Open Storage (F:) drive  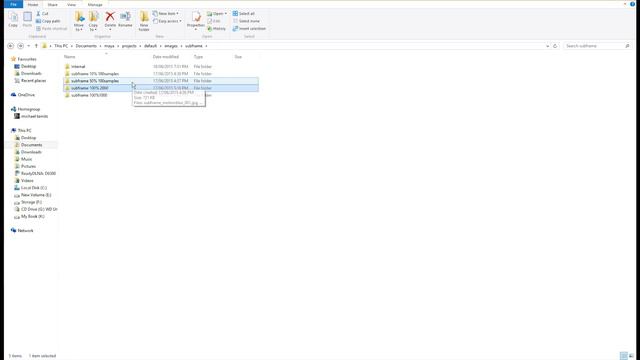31,202
